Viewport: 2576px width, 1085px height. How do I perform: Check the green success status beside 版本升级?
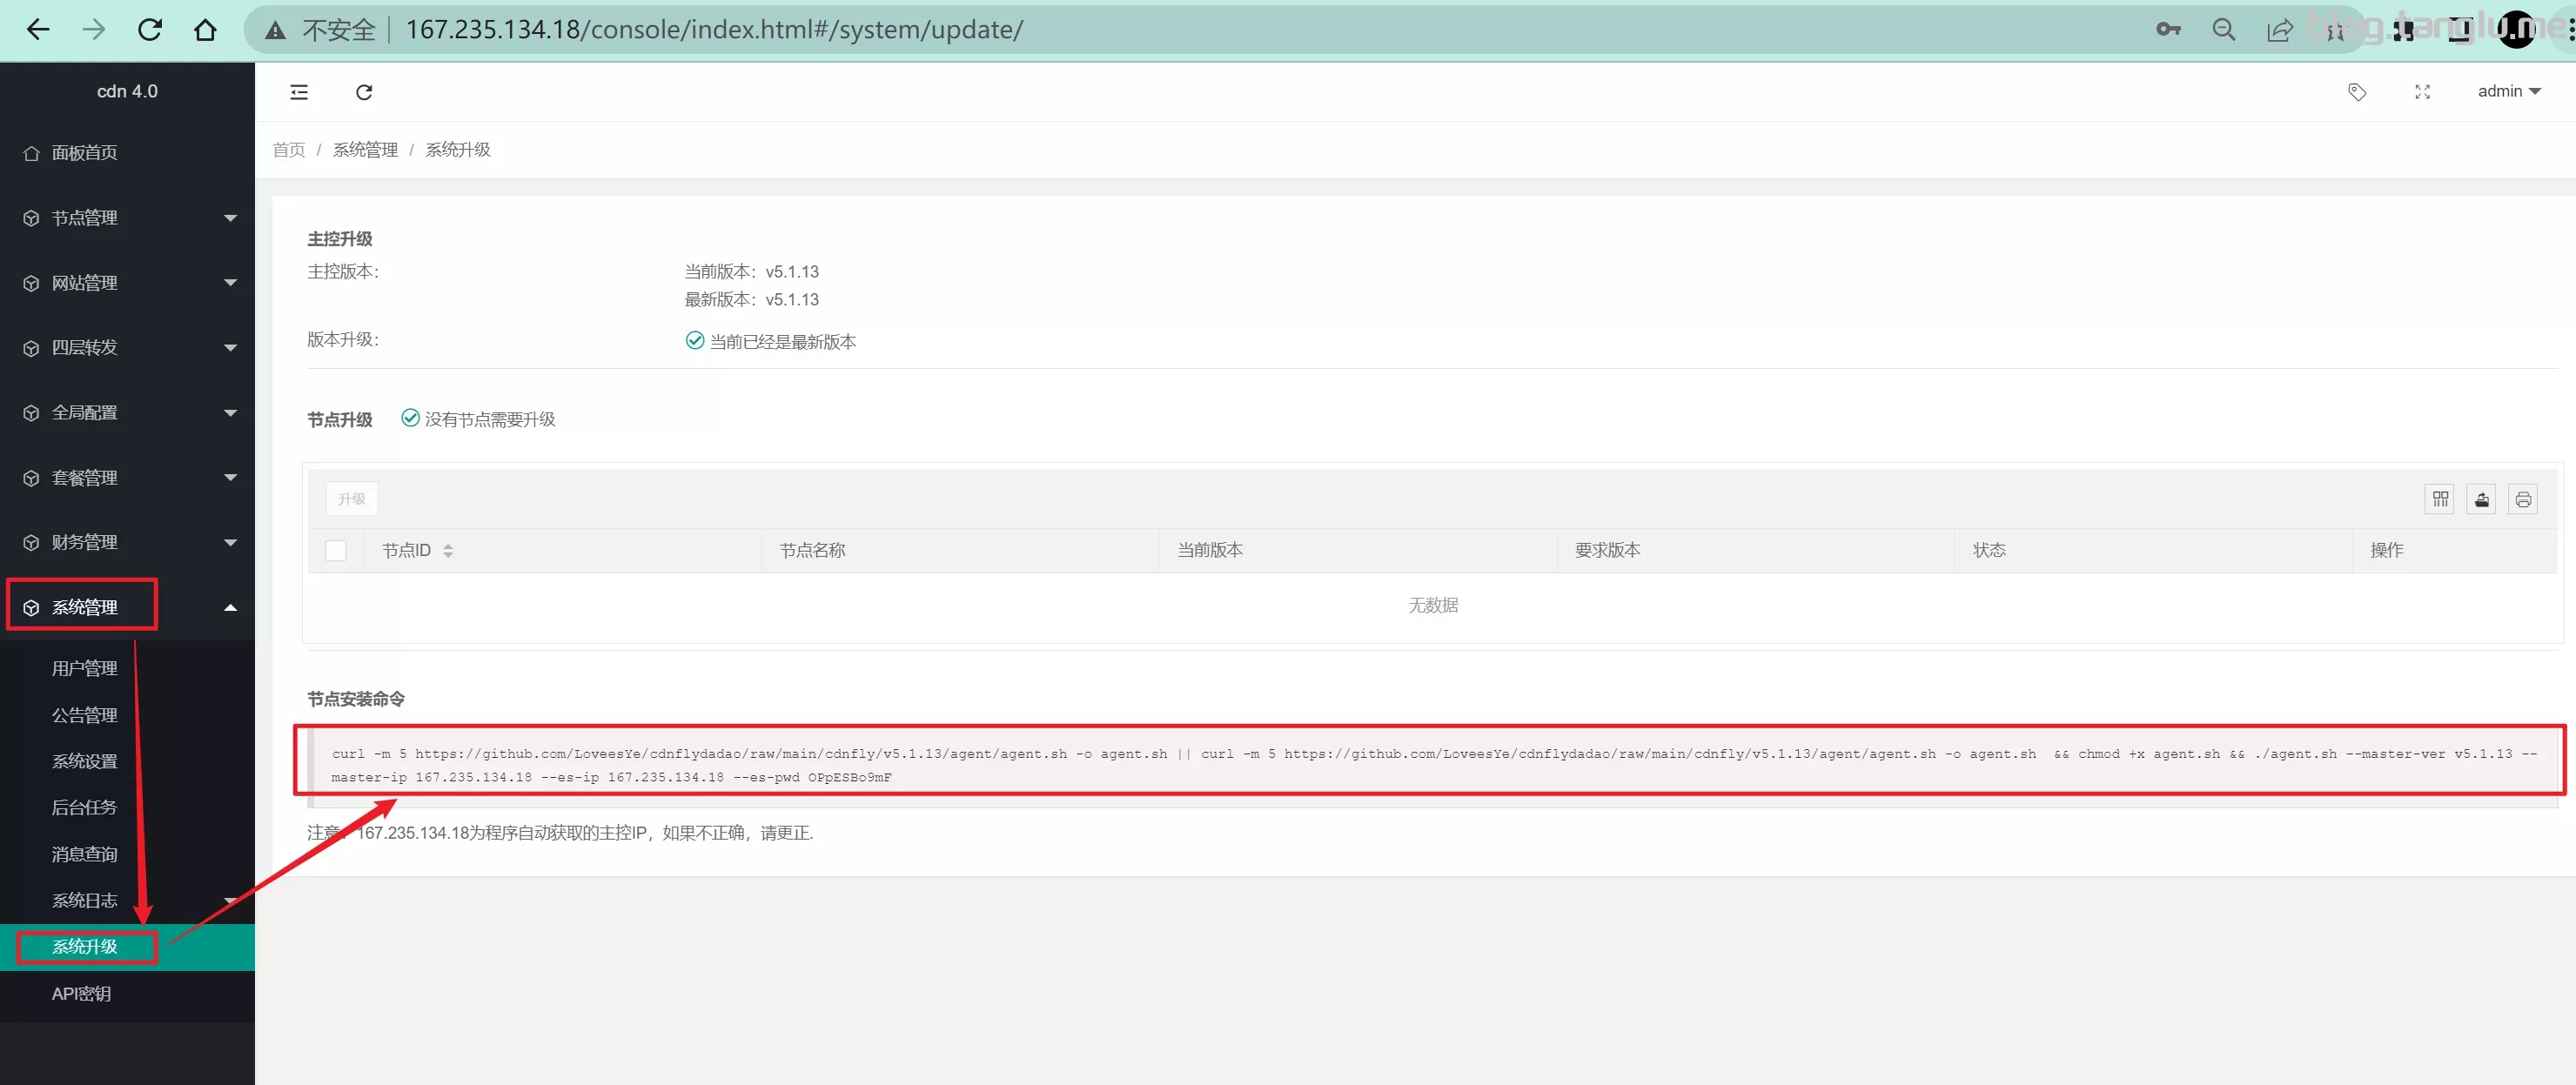click(x=695, y=340)
